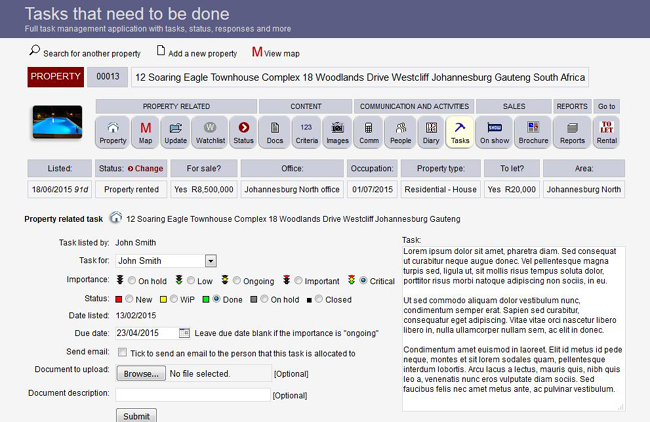Image resolution: width=650 pixels, height=422 pixels.
Task: Click the Change status link
Action: tap(149, 168)
